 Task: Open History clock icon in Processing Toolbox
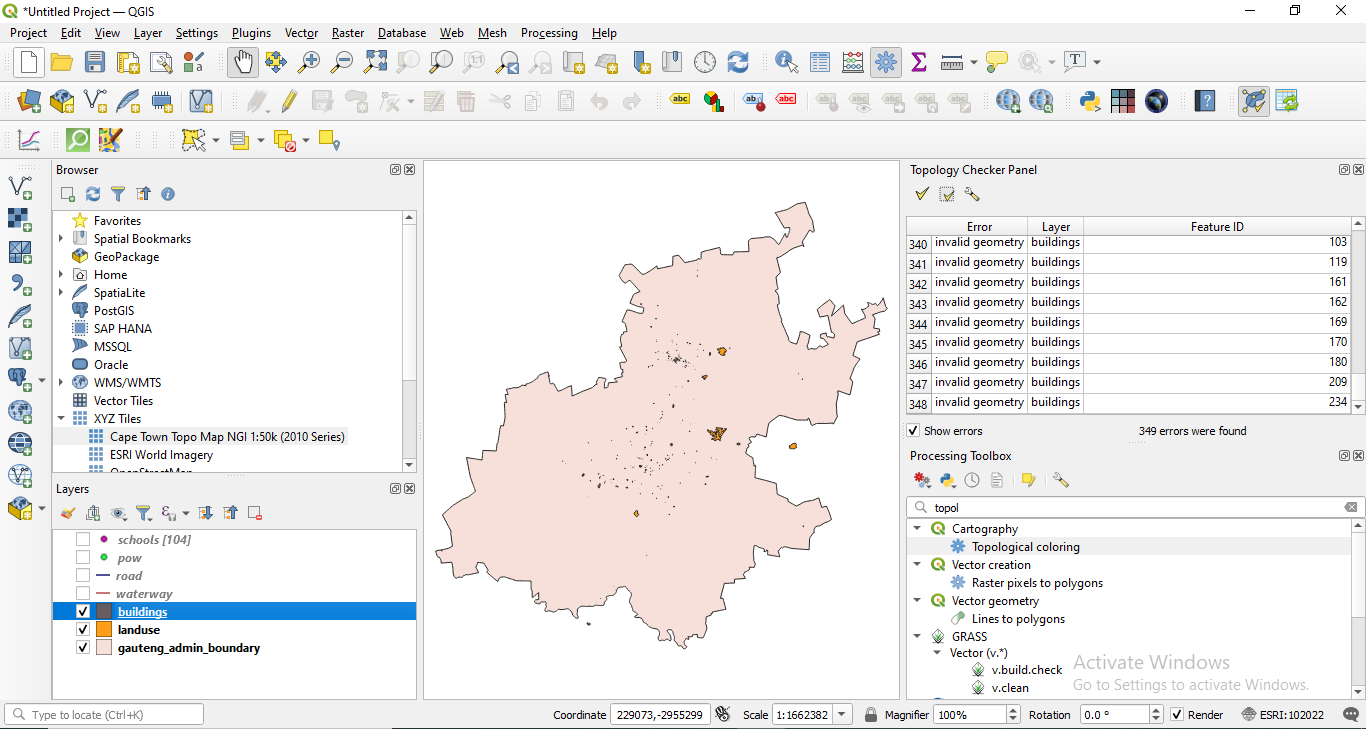click(972, 480)
